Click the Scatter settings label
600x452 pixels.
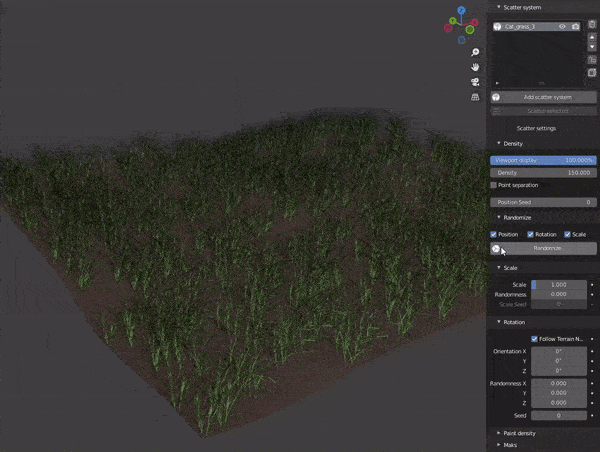(x=536, y=128)
